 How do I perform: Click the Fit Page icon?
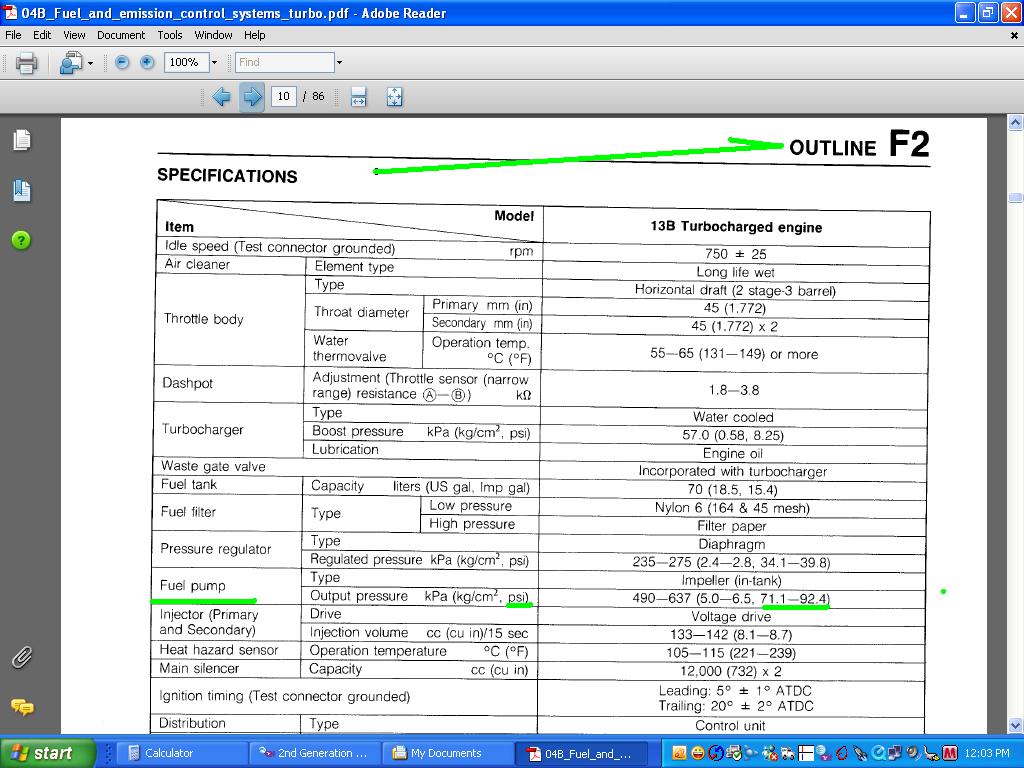tap(394, 97)
